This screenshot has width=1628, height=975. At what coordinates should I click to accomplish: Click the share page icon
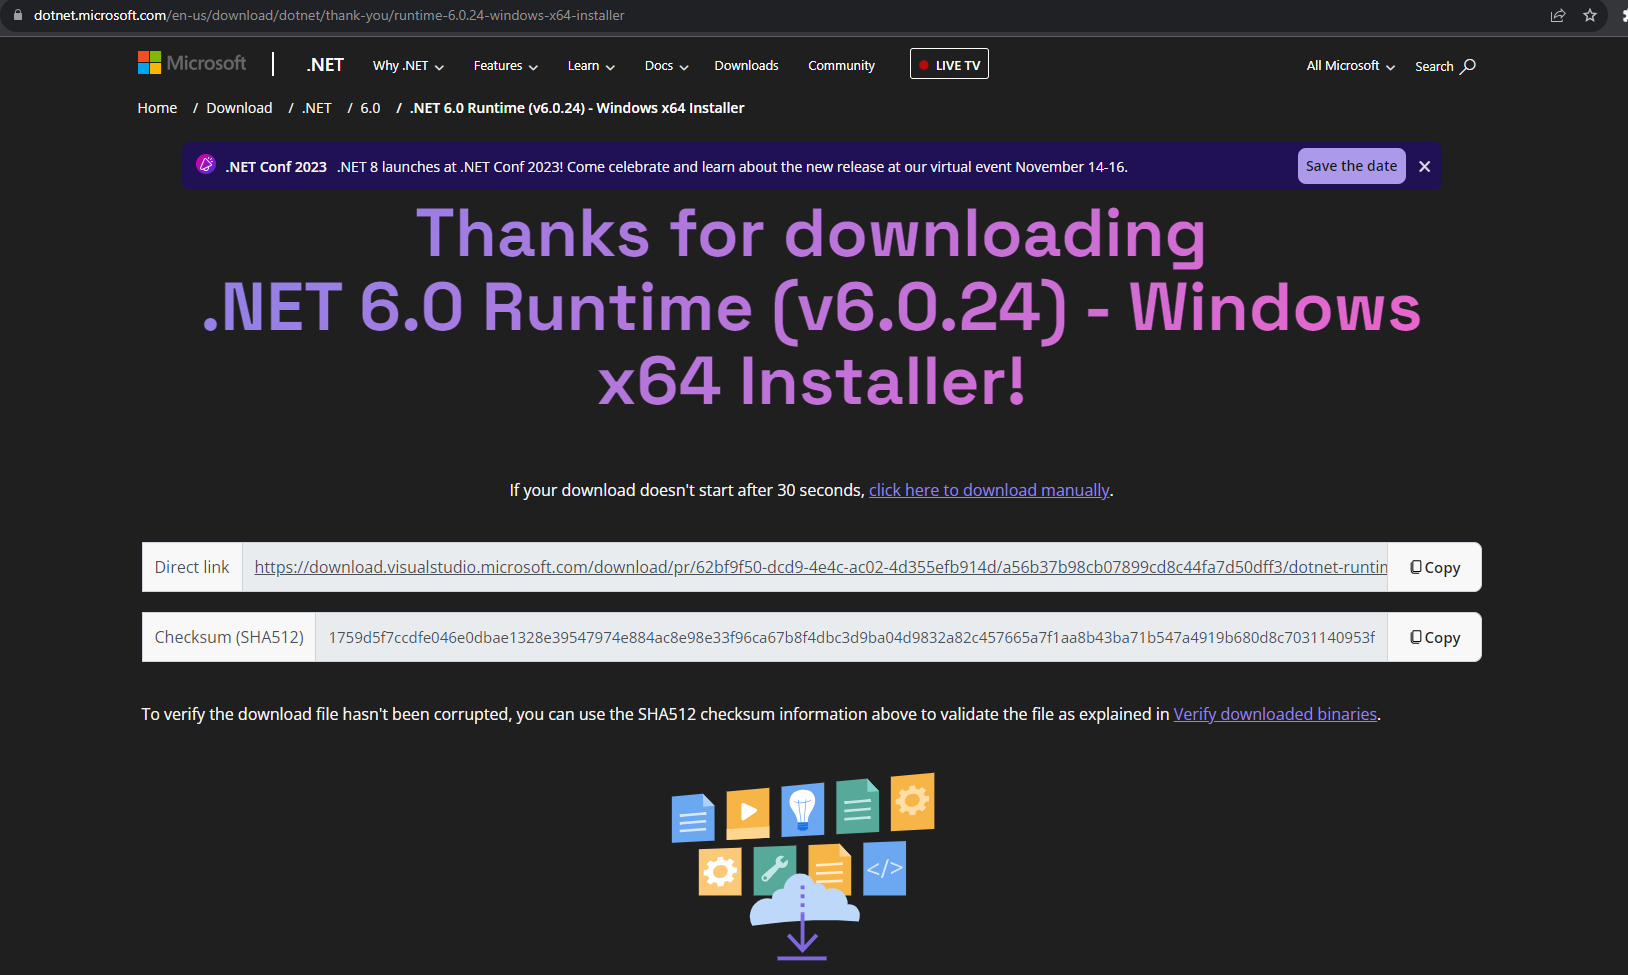1557,15
